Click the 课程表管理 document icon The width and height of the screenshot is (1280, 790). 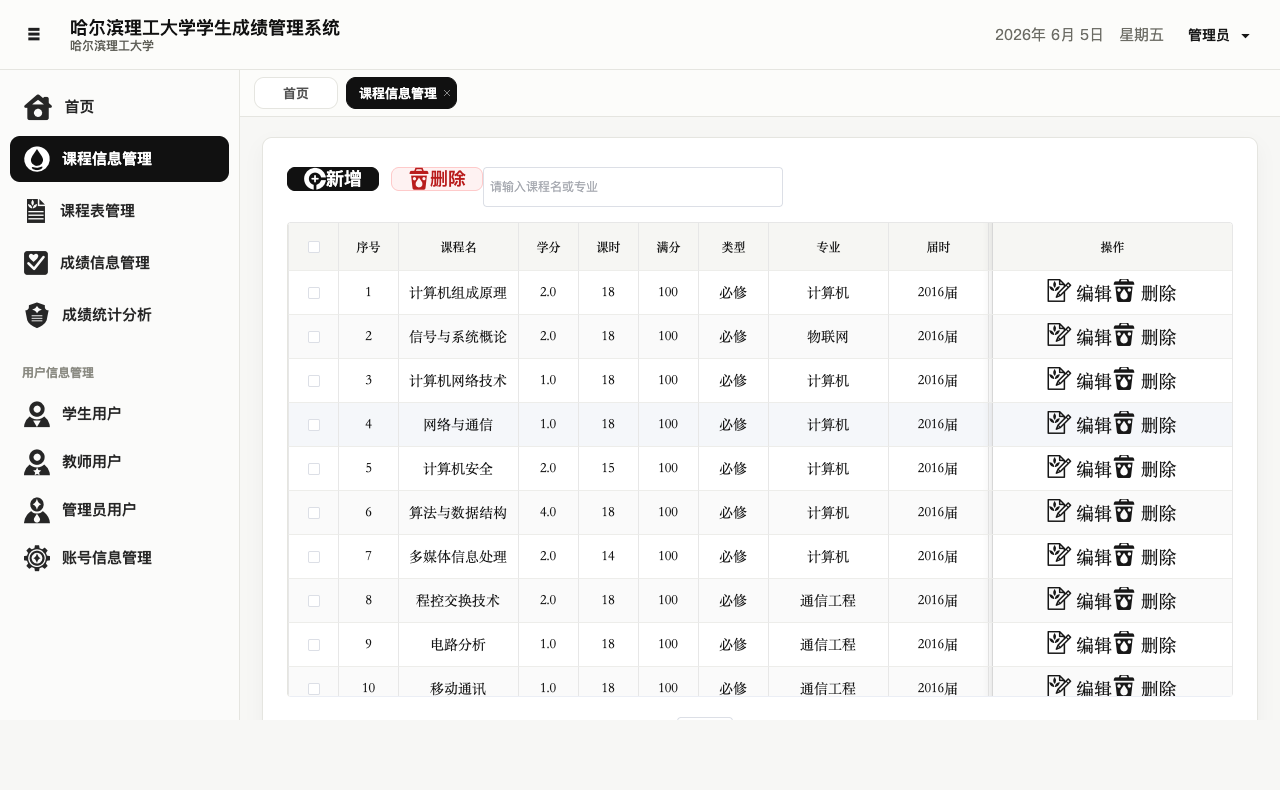coord(36,211)
